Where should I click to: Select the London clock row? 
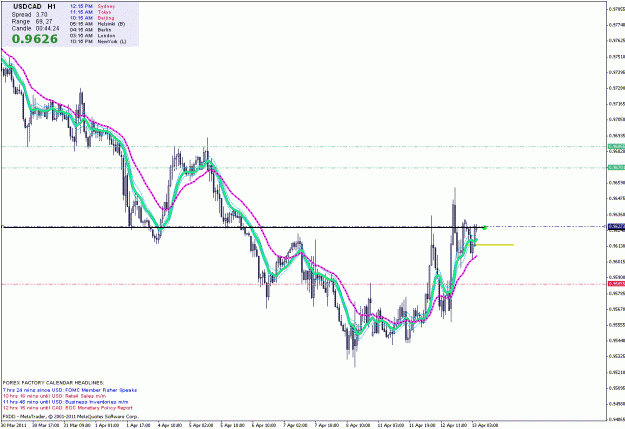coord(92,35)
